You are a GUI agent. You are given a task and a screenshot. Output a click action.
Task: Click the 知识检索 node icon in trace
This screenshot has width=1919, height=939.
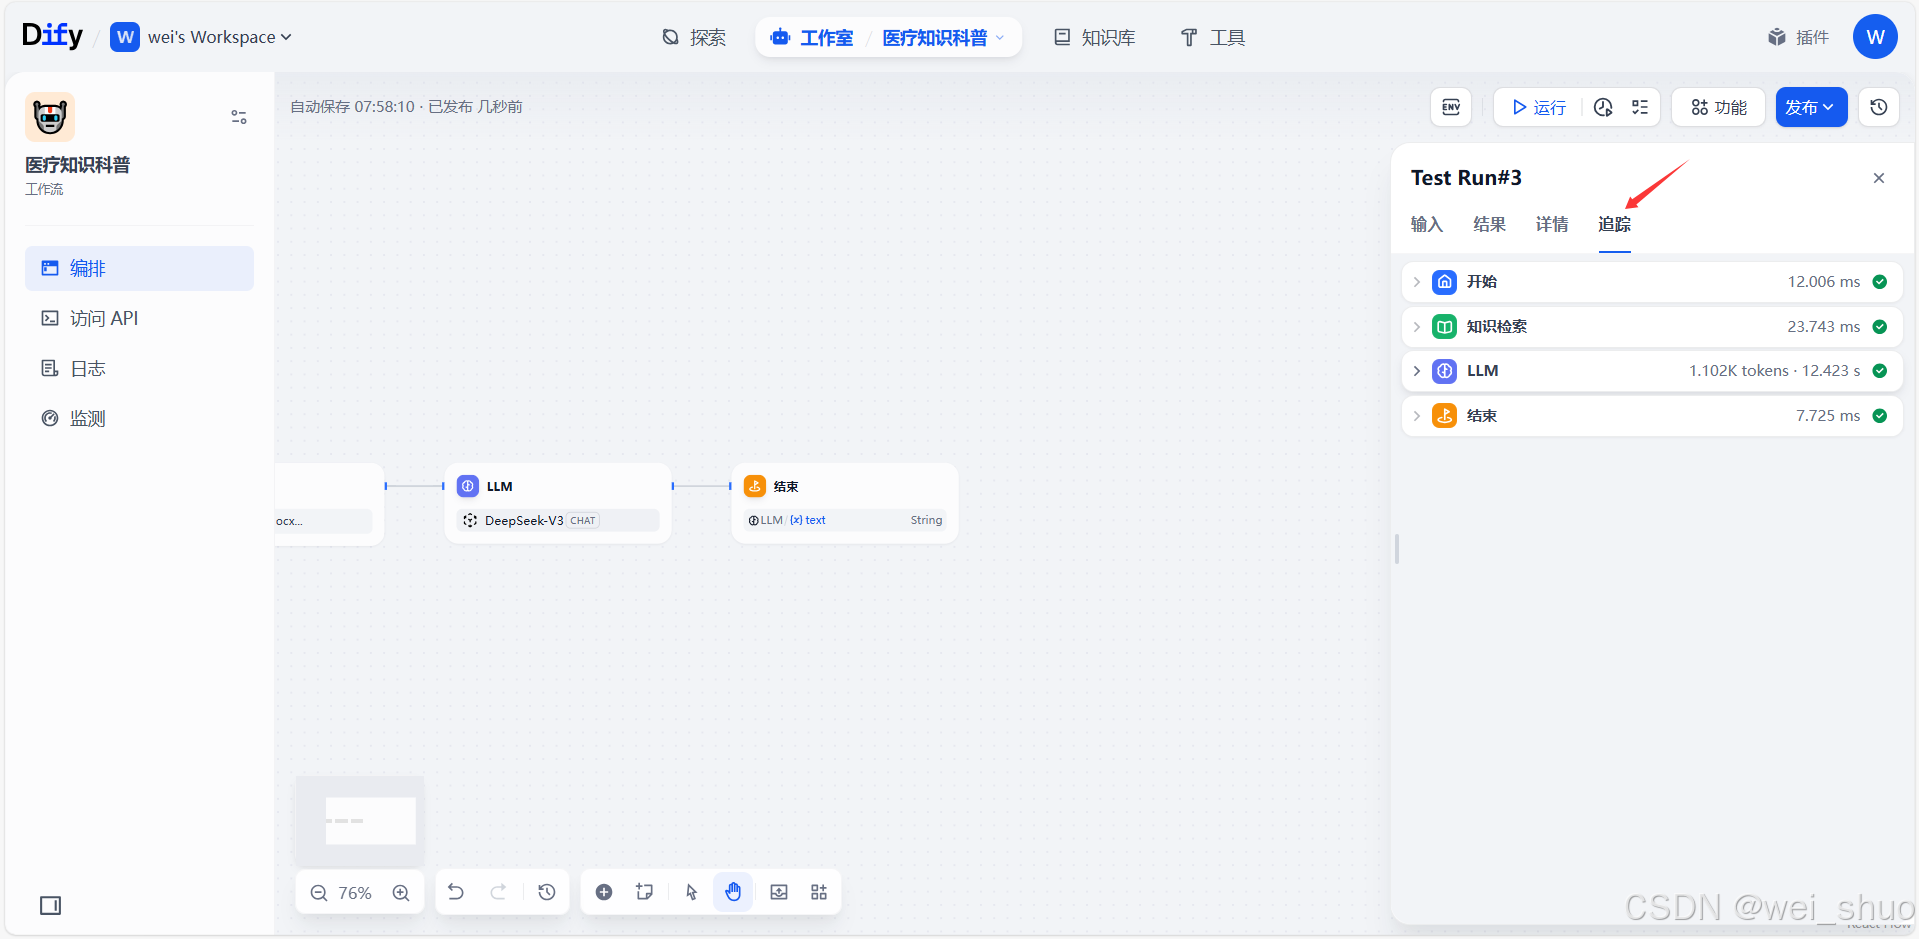[x=1444, y=327]
